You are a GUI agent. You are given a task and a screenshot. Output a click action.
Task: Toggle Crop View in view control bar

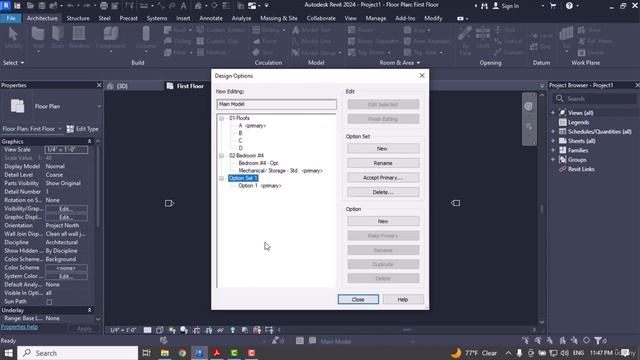pyautogui.click(x=196, y=330)
